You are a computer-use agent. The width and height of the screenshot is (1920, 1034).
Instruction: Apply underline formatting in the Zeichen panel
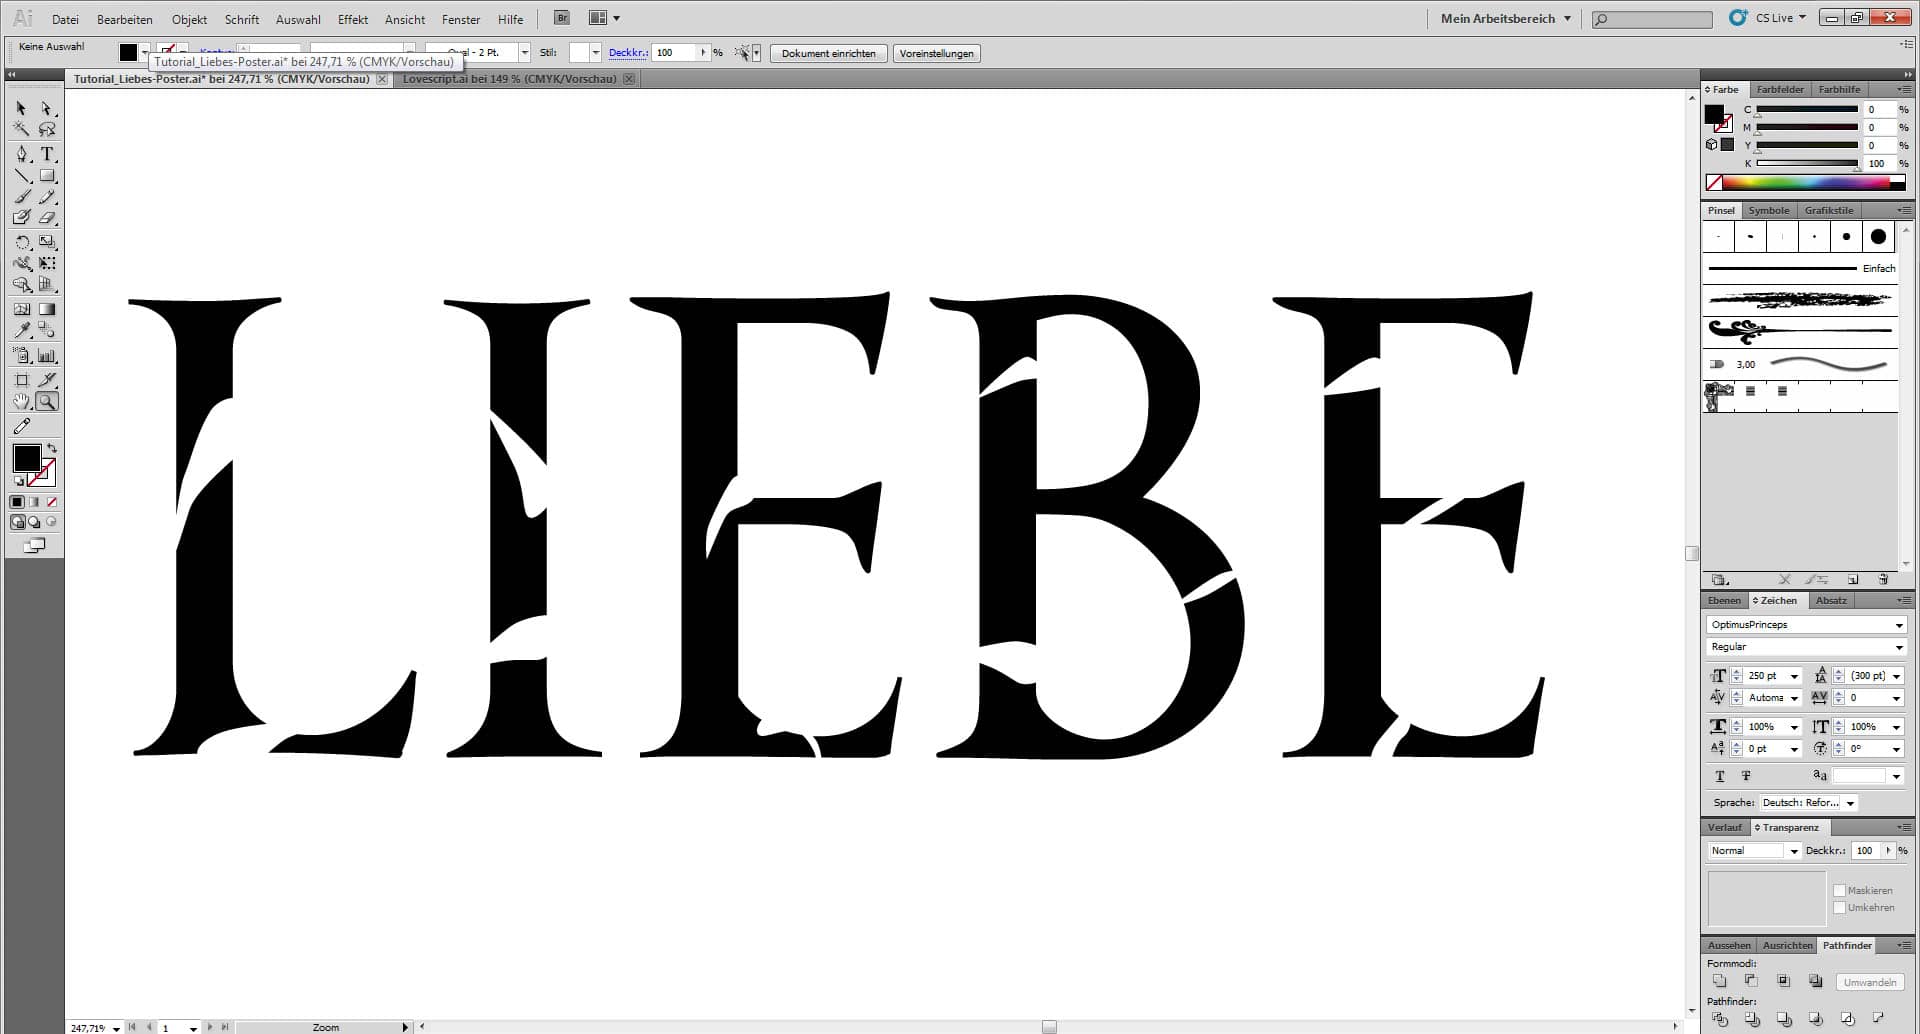[x=1720, y=775]
